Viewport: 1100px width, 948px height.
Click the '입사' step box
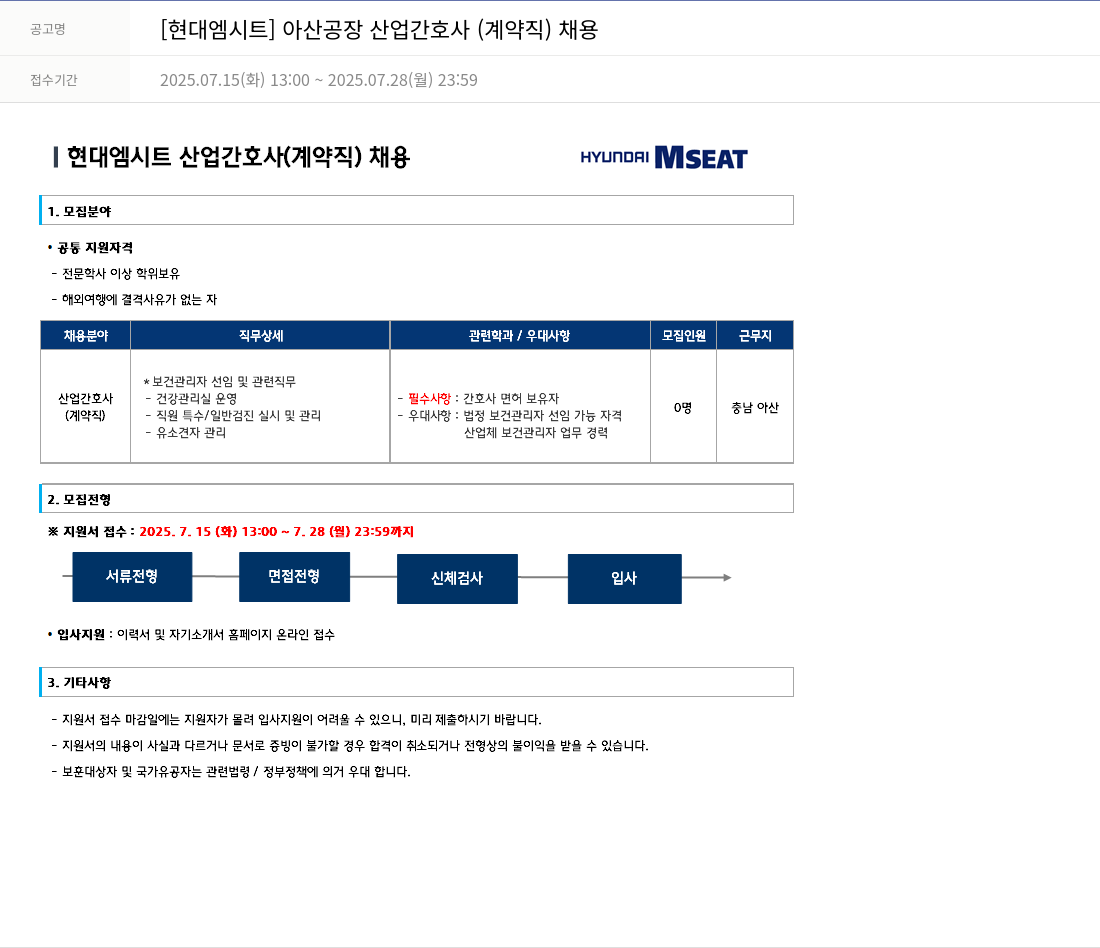(x=624, y=579)
